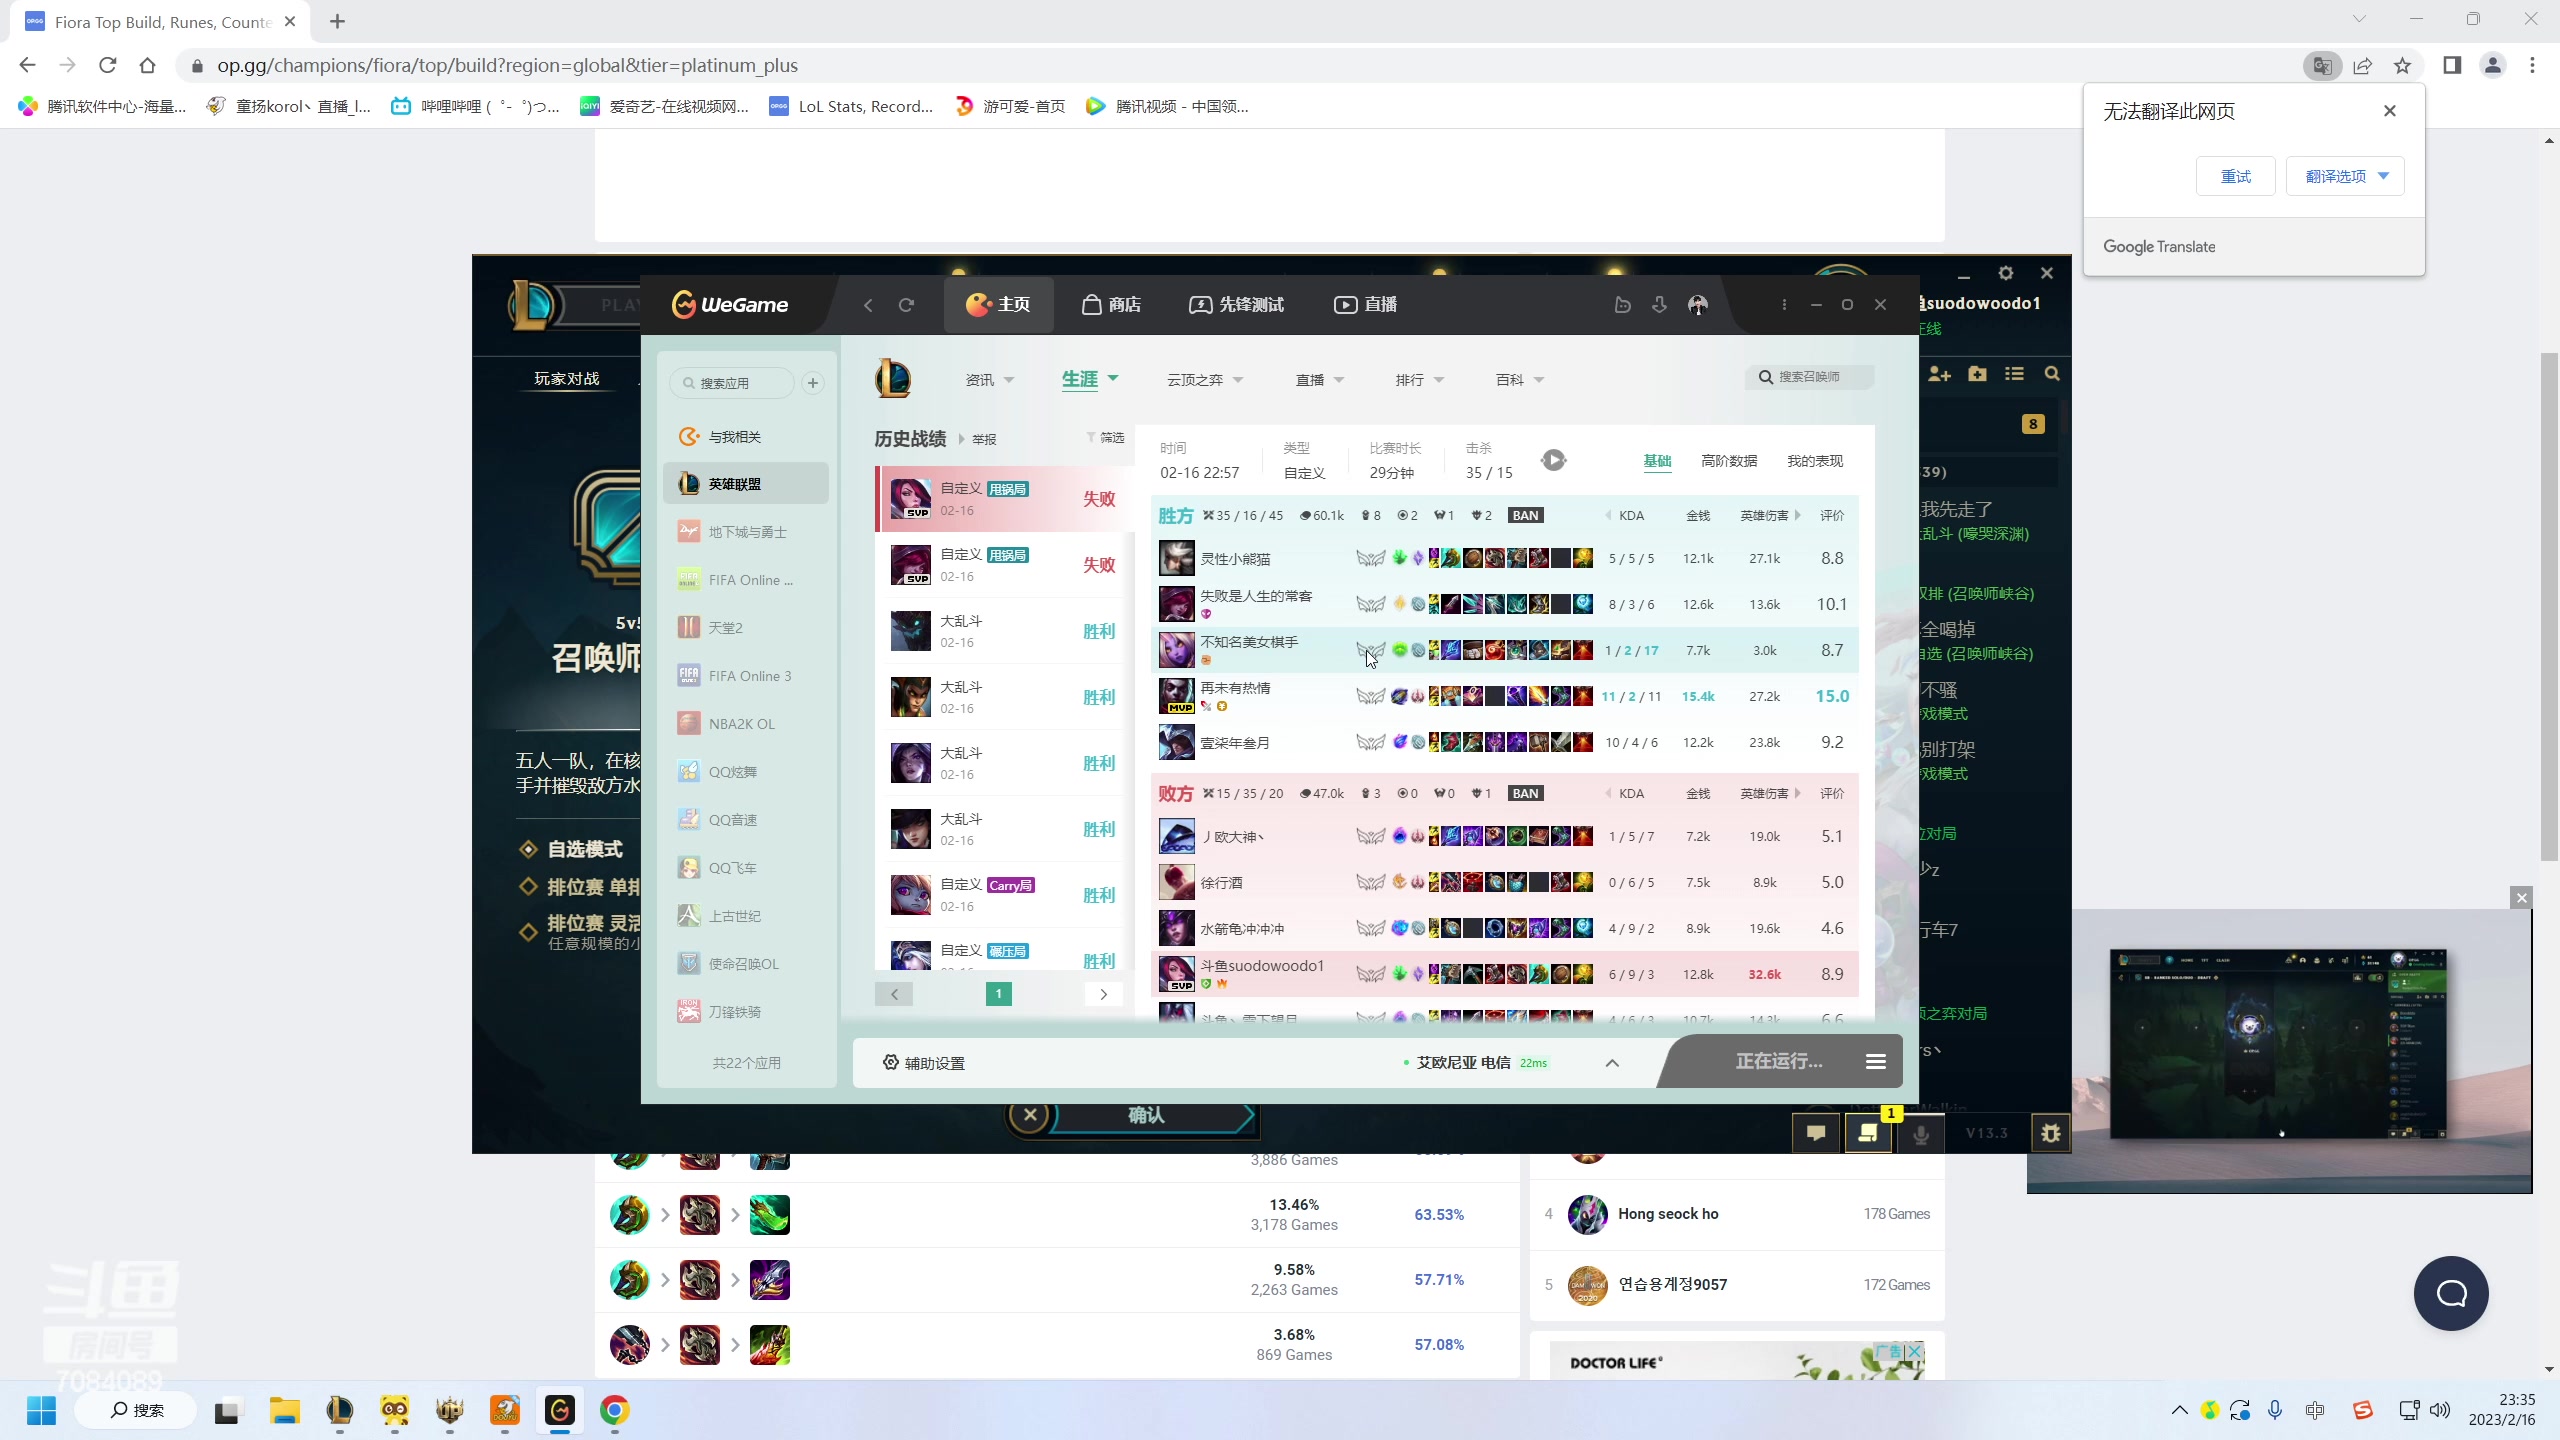Click player 不知名美女棋手 row

pos(1504,650)
